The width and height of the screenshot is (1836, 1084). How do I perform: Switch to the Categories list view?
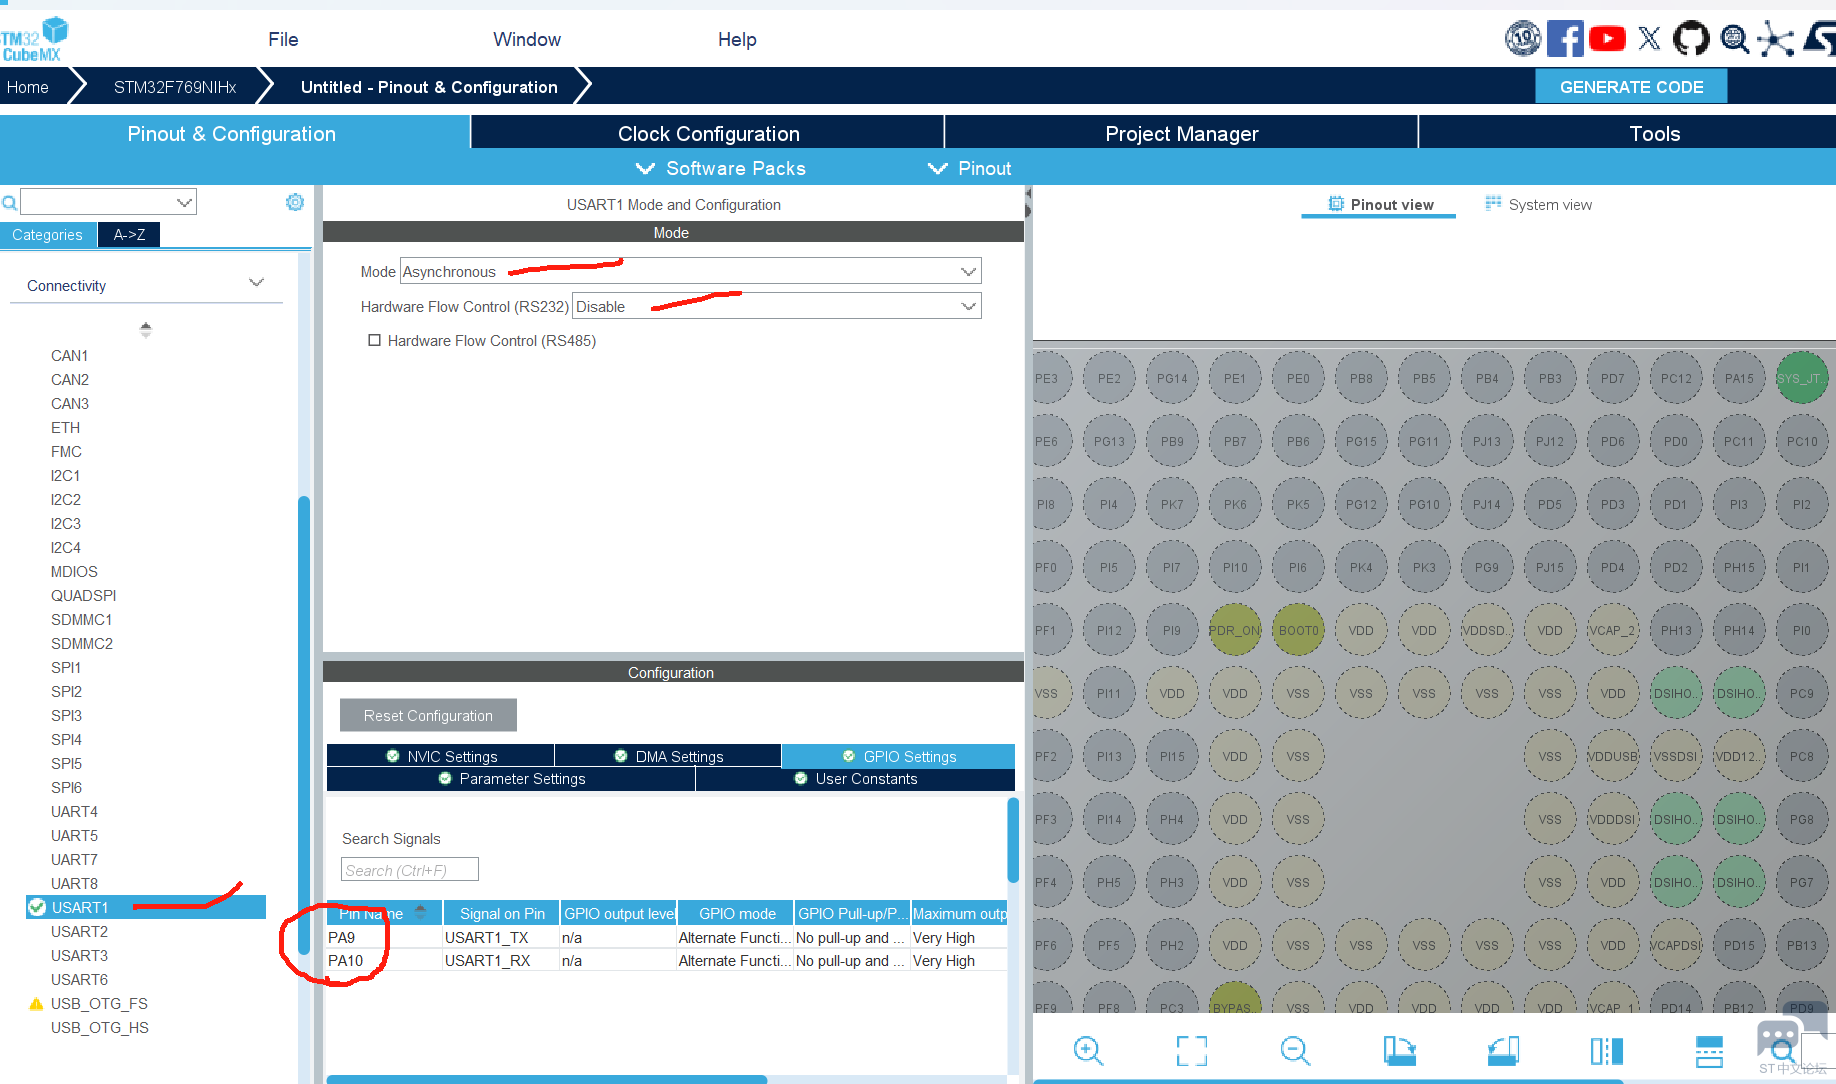48,234
